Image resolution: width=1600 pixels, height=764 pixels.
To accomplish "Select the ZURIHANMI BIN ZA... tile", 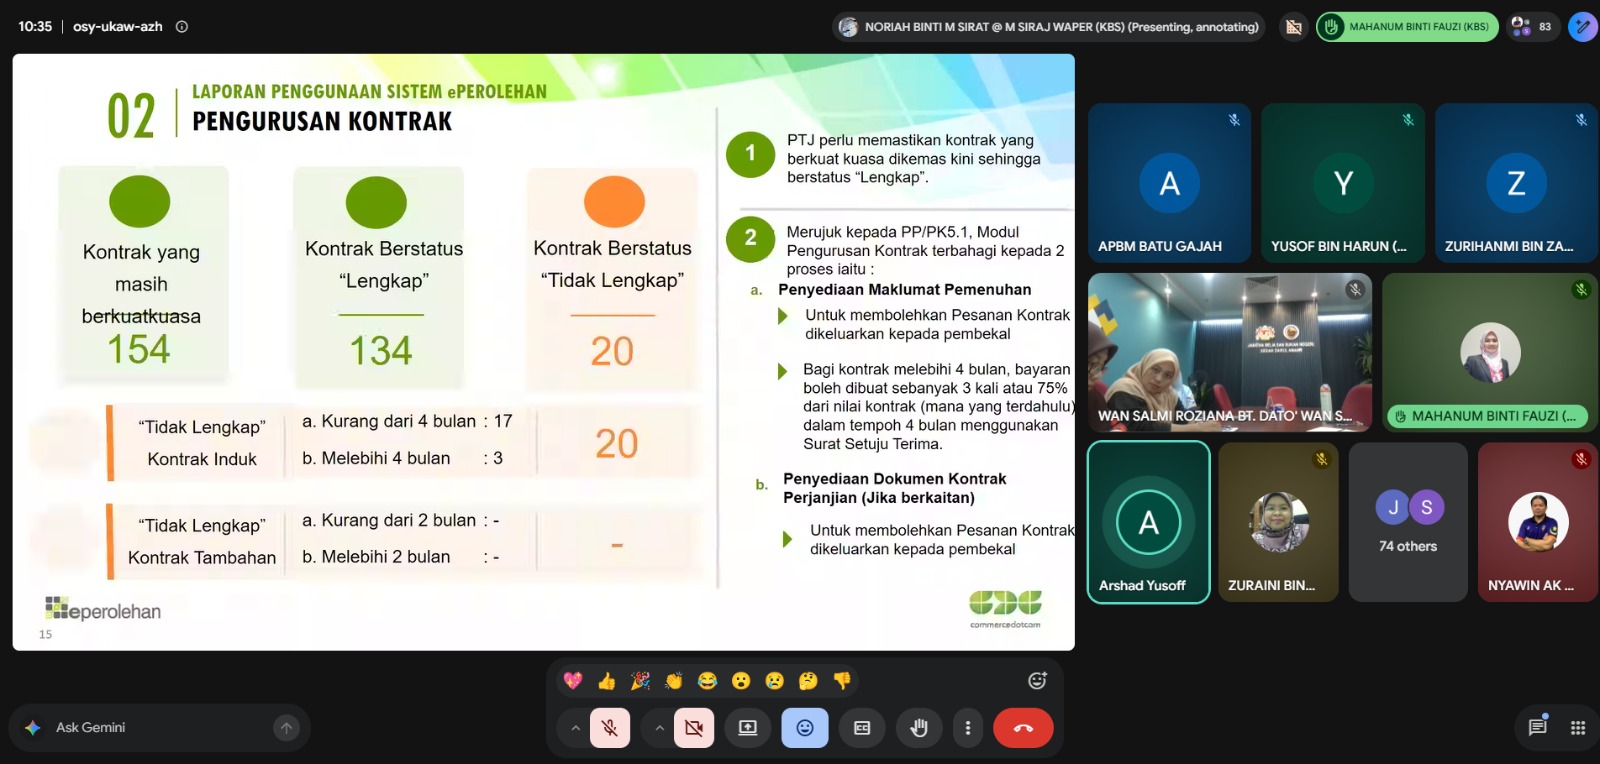I will click(x=1516, y=183).
